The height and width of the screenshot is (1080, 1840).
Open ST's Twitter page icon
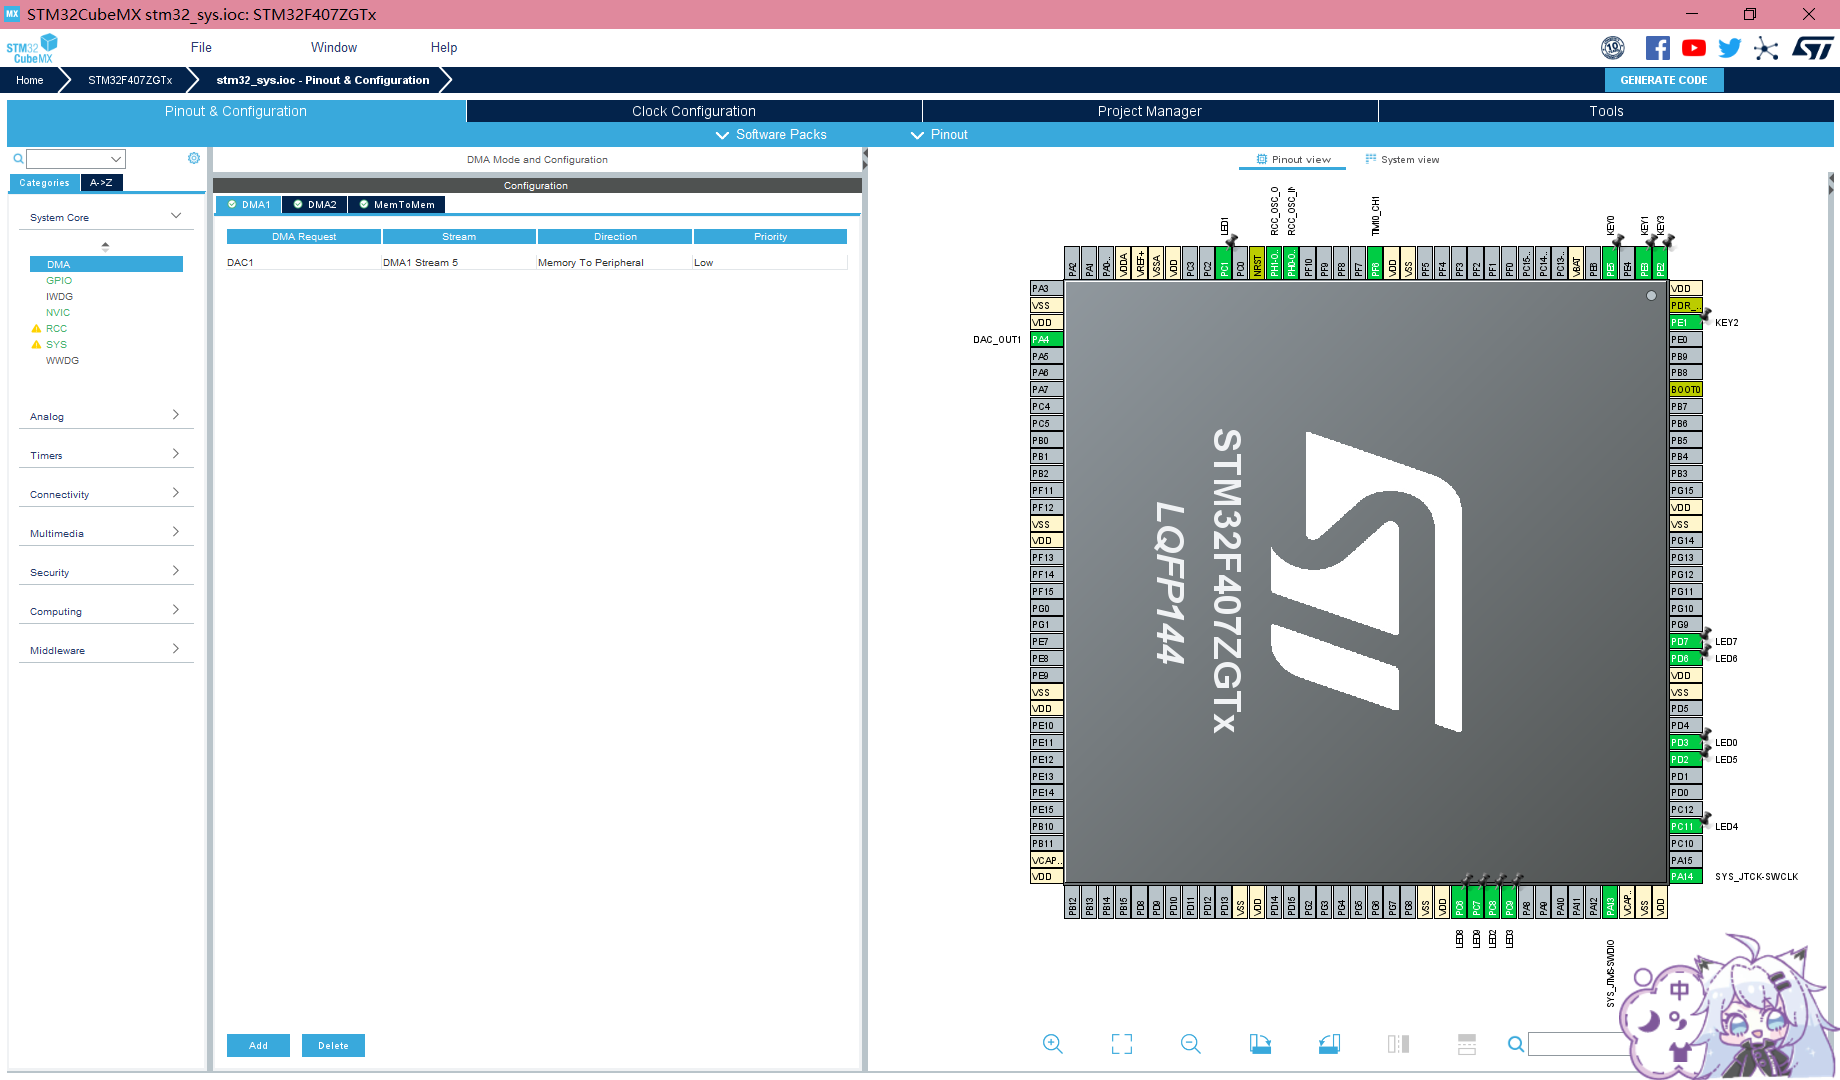1729,47
